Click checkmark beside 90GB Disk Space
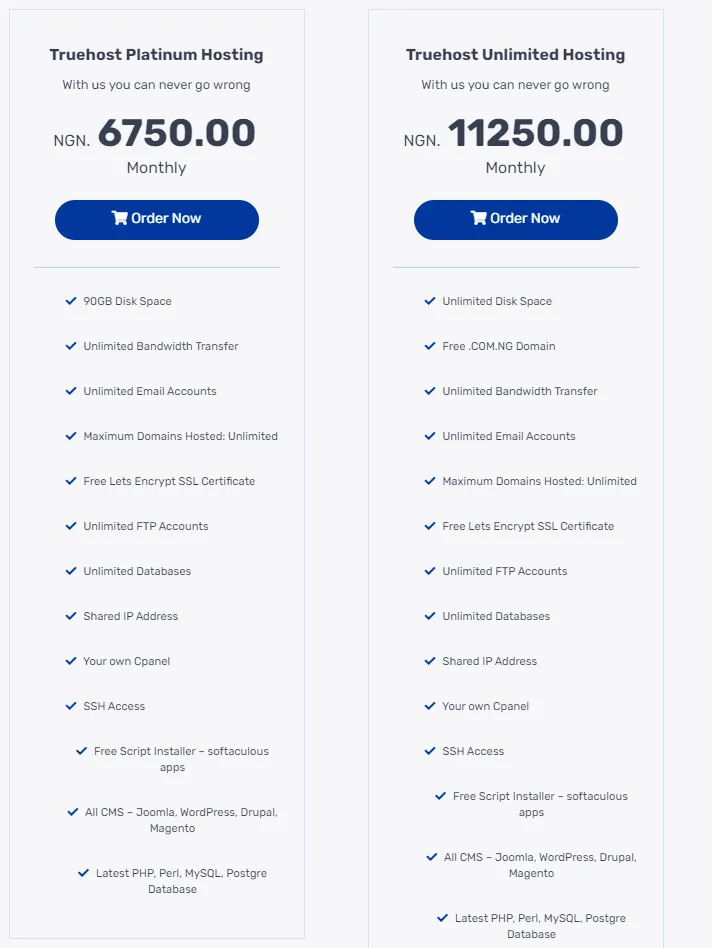Image resolution: width=712 pixels, height=948 pixels. click(71, 300)
